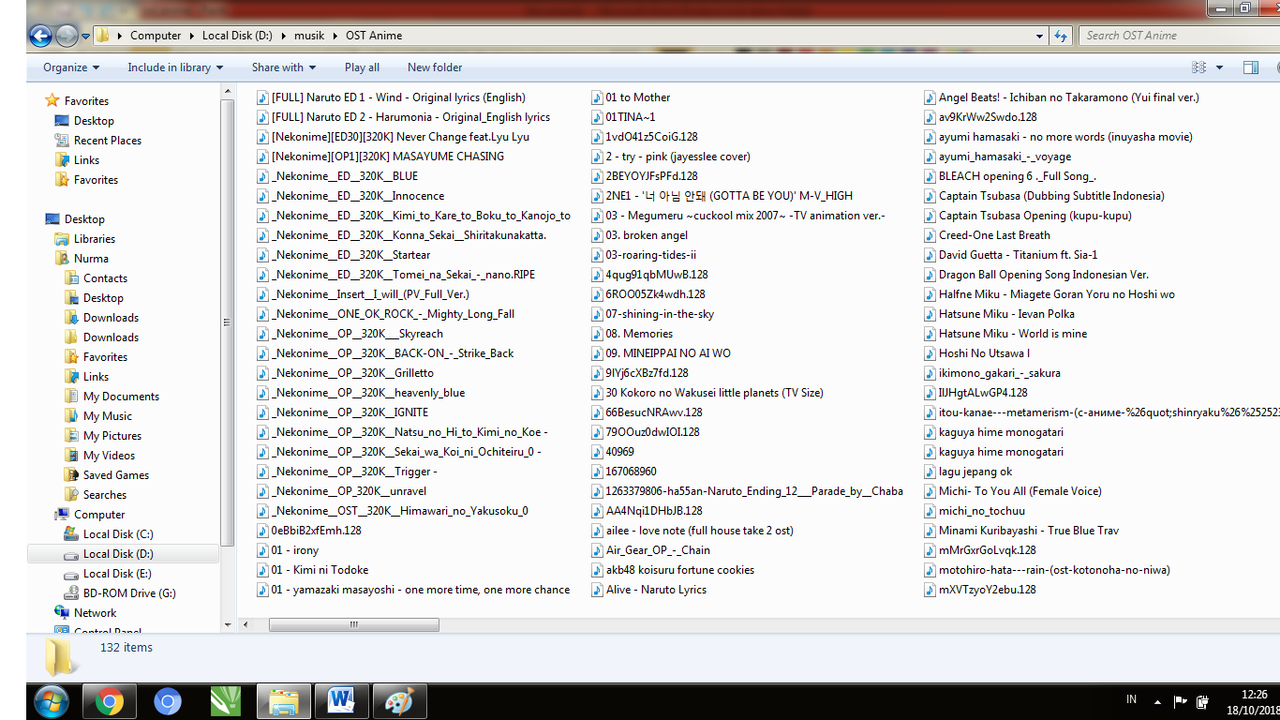The height and width of the screenshot is (720, 1280).
Task: Select file '01 - Kimi ni Todoke'
Action: [x=319, y=570]
